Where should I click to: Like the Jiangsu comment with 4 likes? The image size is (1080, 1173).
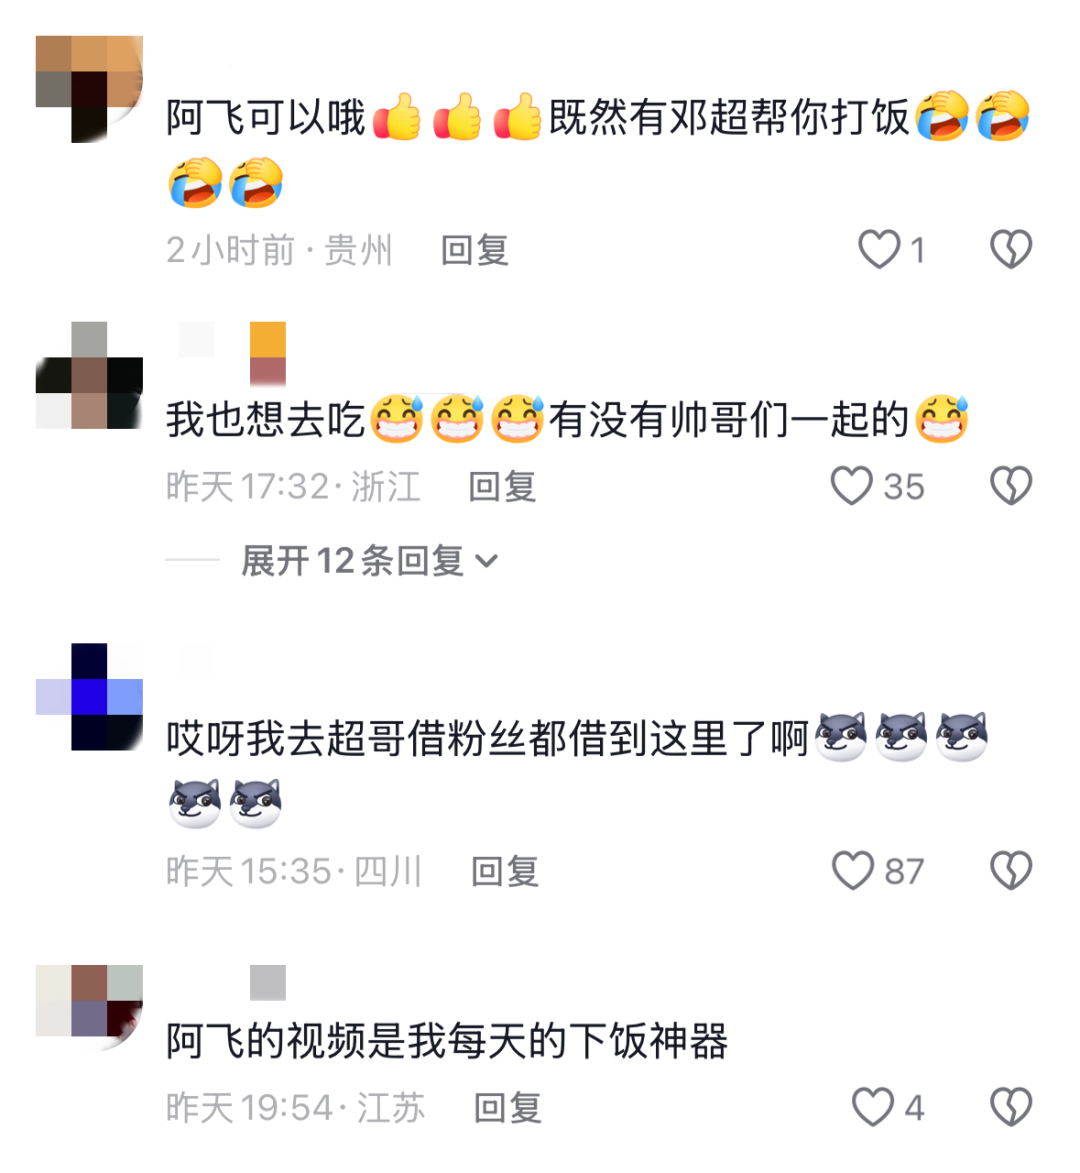click(873, 1106)
